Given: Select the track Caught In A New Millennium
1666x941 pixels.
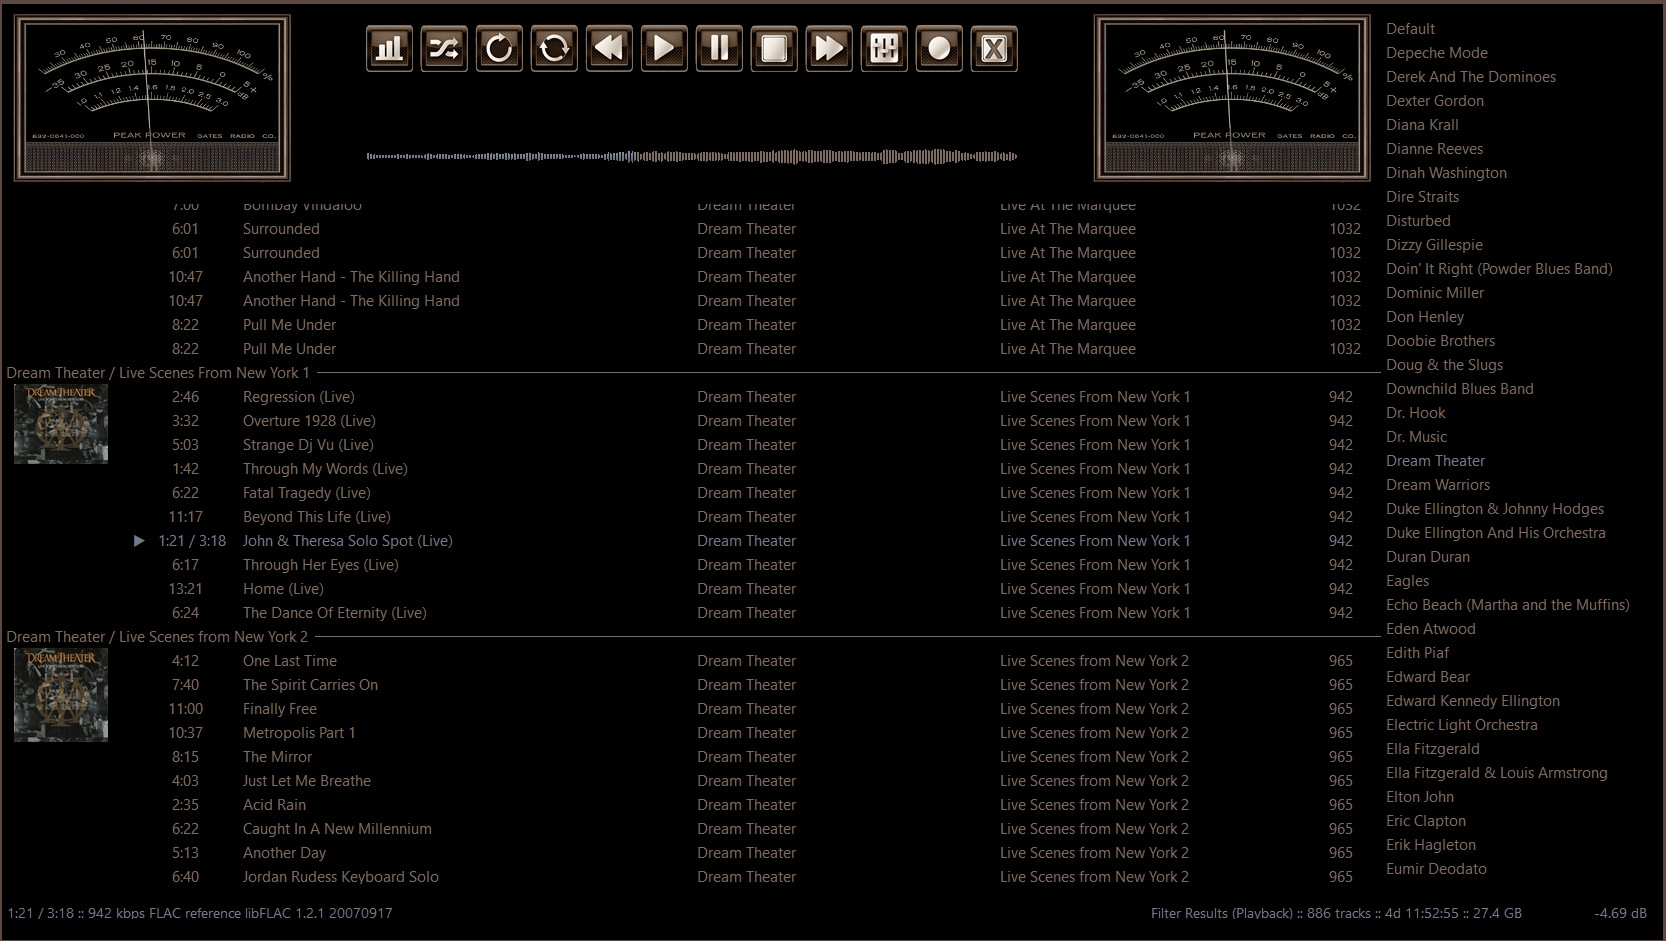Looking at the screenshot, I should [337, 829].
